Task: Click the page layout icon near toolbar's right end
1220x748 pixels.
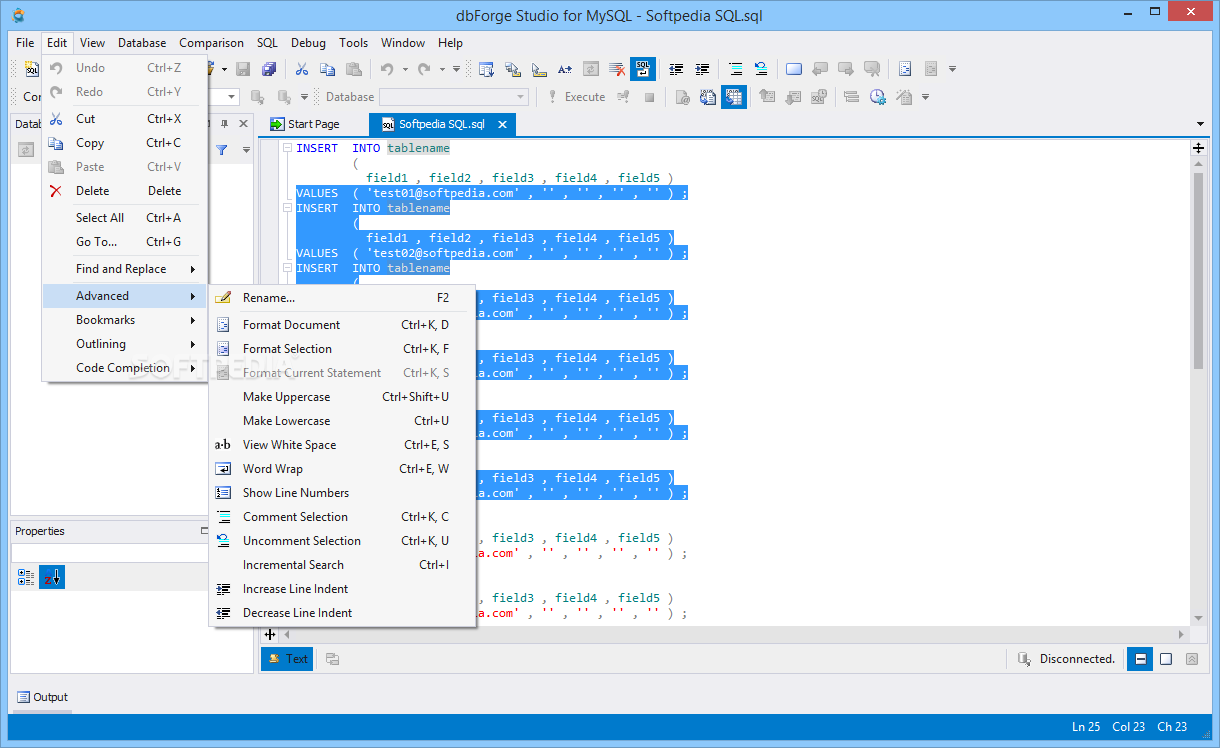Action: (x=904, y=69)
